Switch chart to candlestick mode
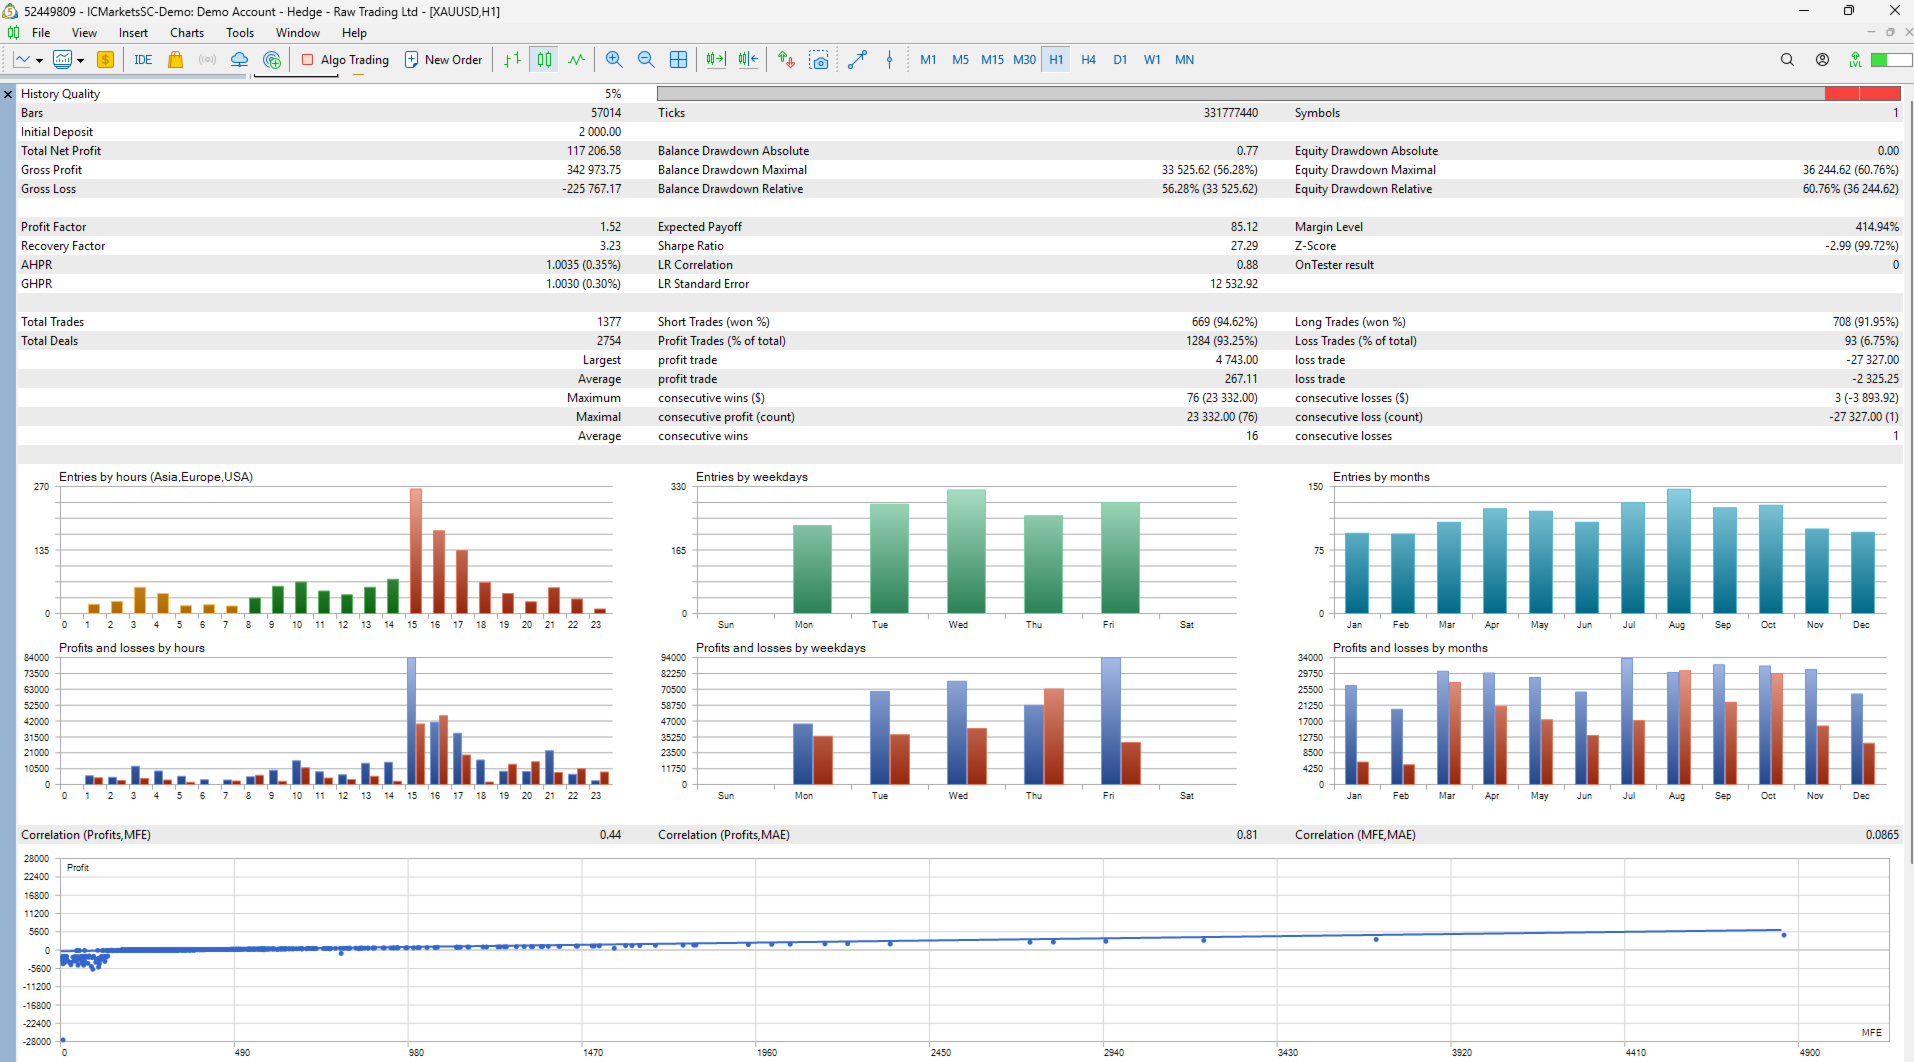 [544, 60]
